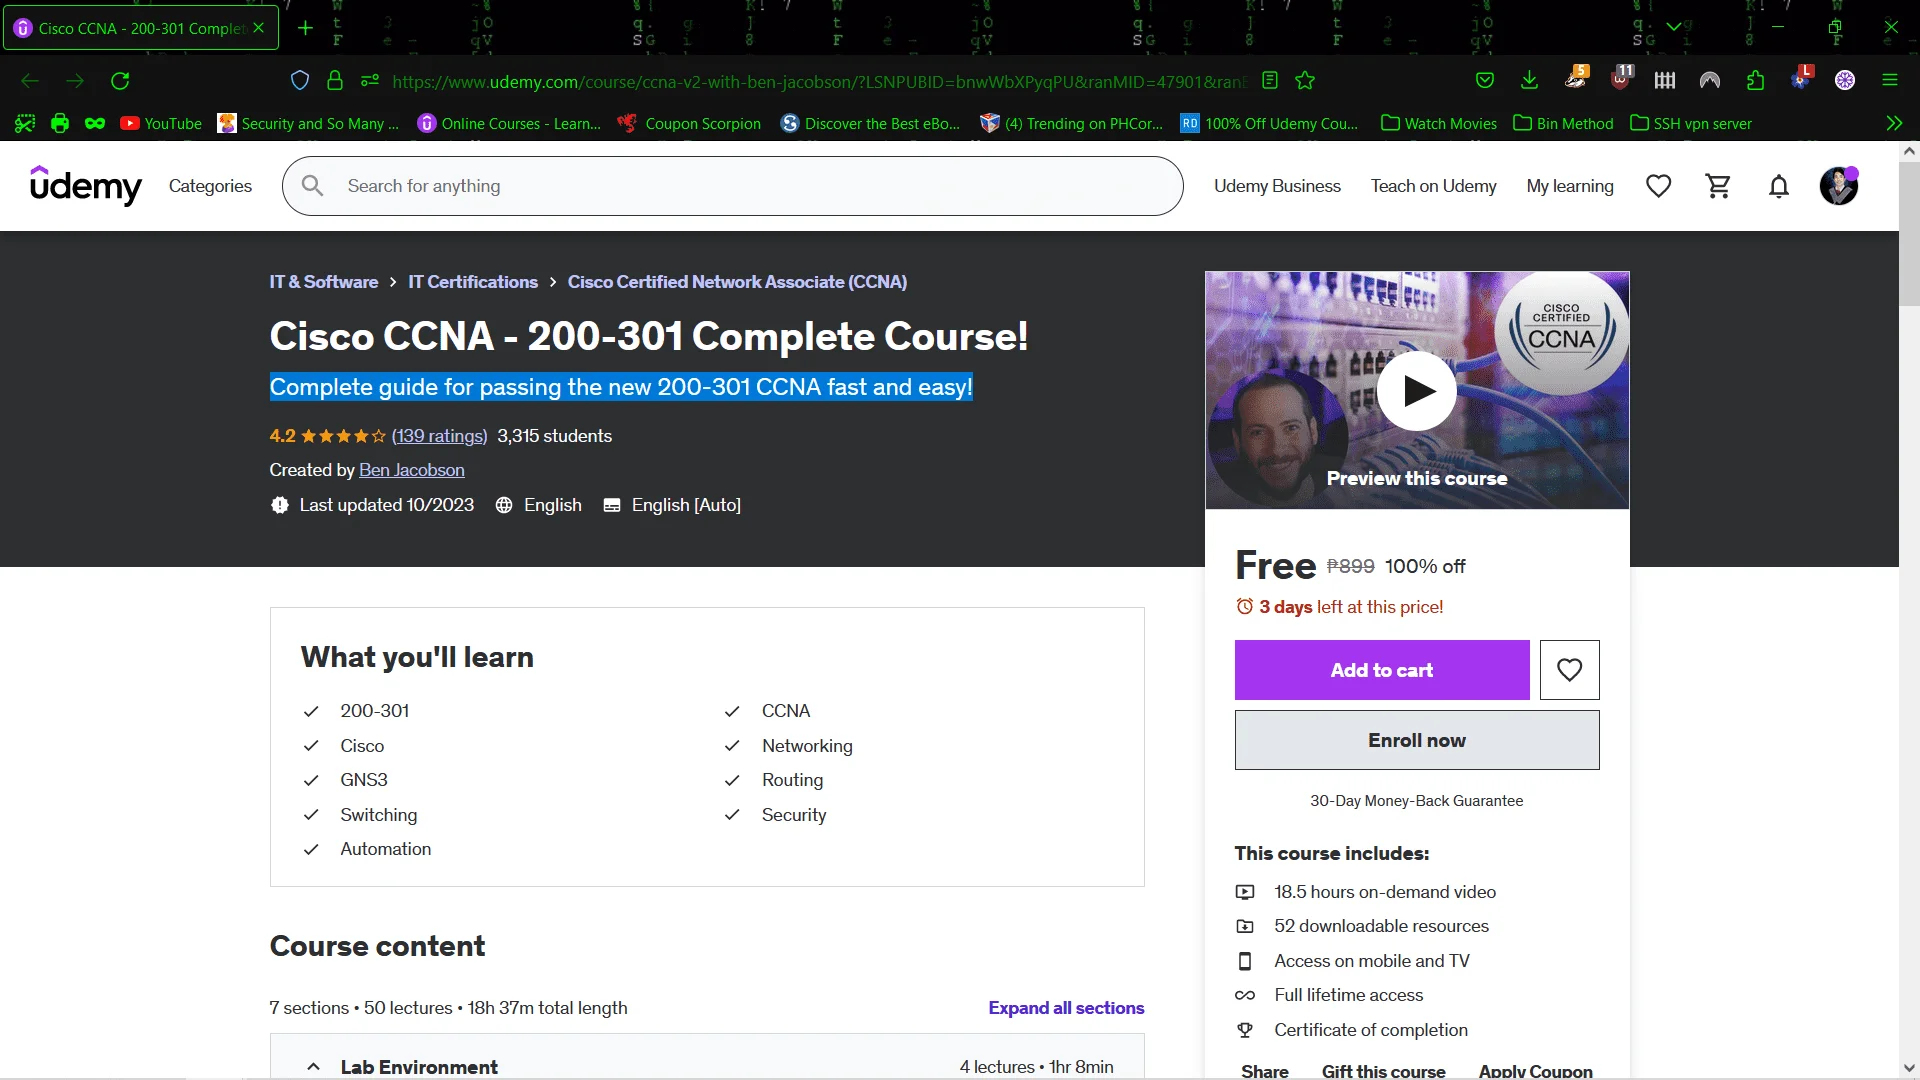The height and width of the screenshot is (1080, 1920).
Task: Click the padlock site security icon
Action: coord(335,81)
